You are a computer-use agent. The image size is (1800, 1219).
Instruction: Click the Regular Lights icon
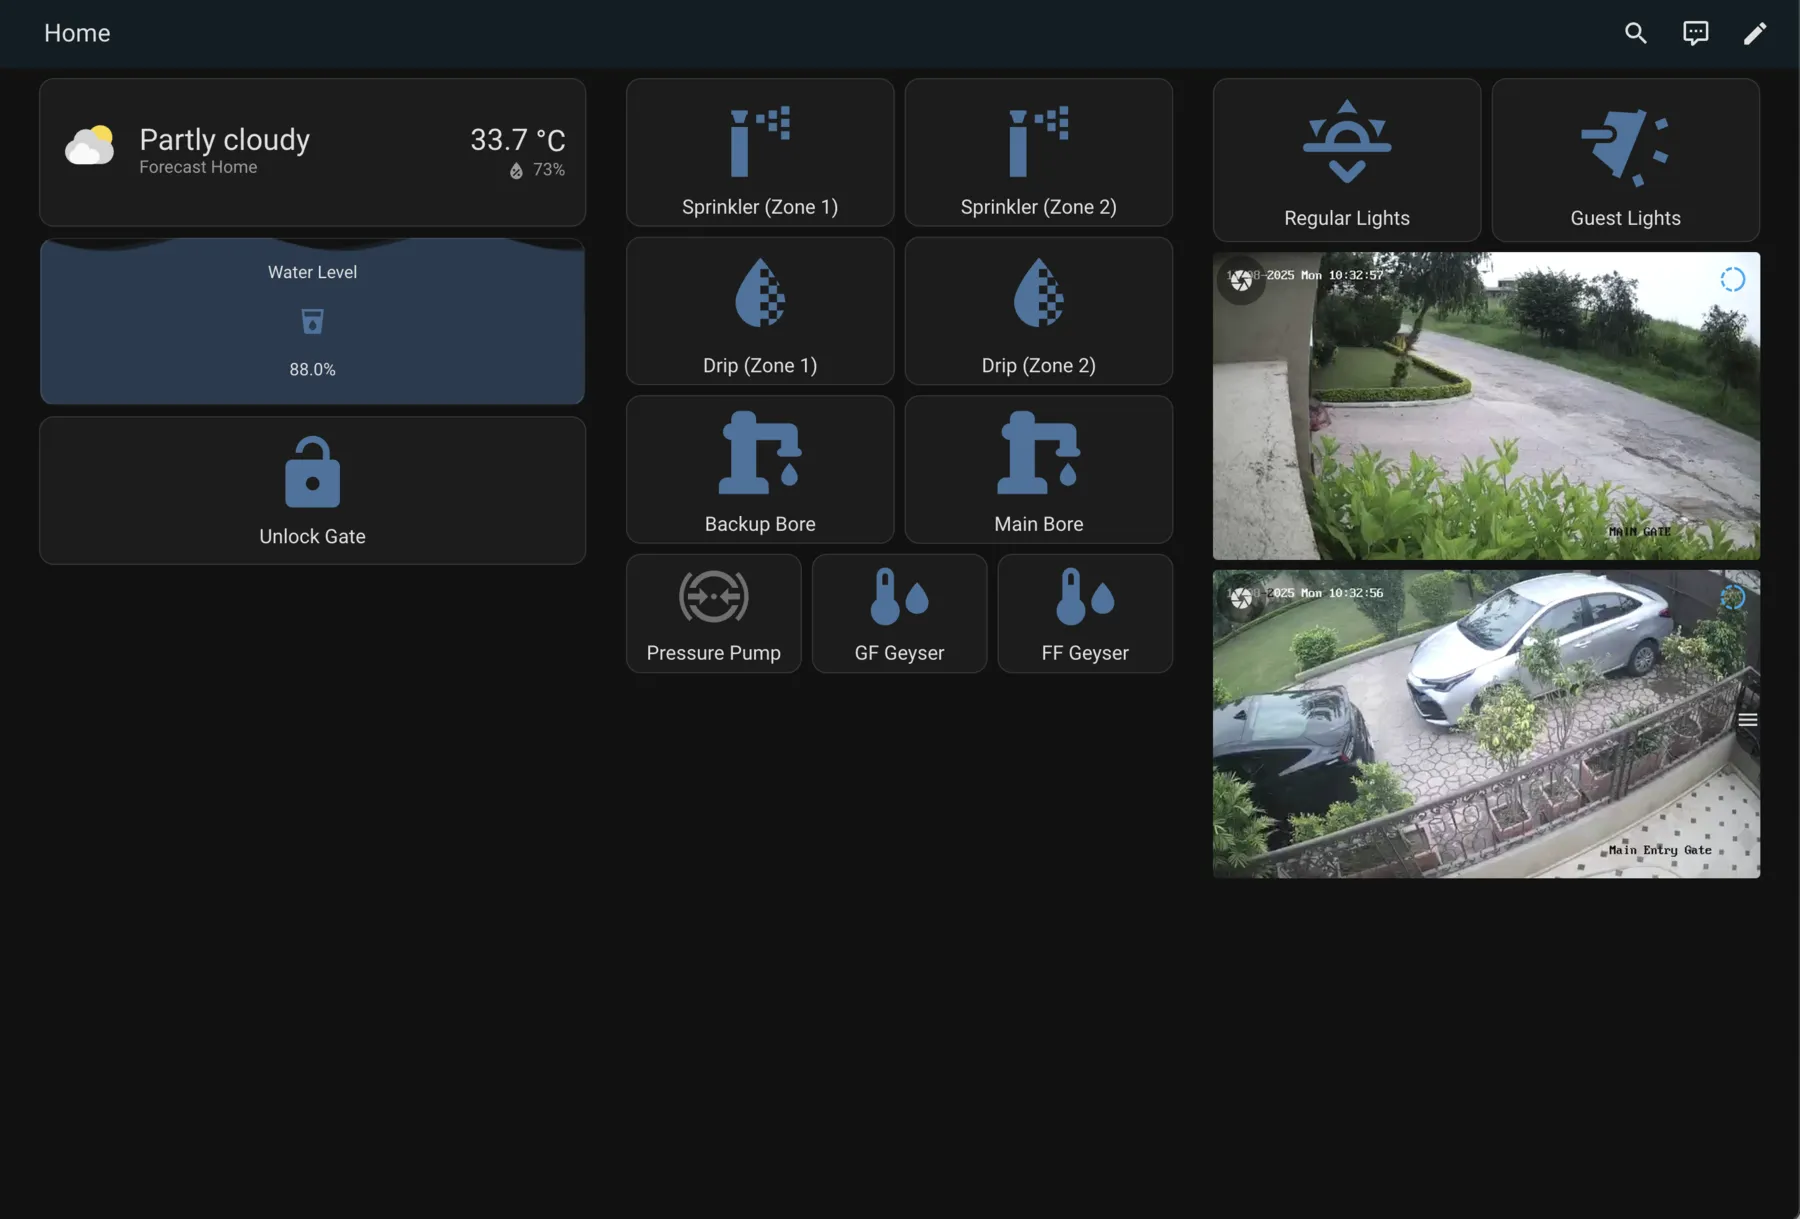pos(1347,141)
